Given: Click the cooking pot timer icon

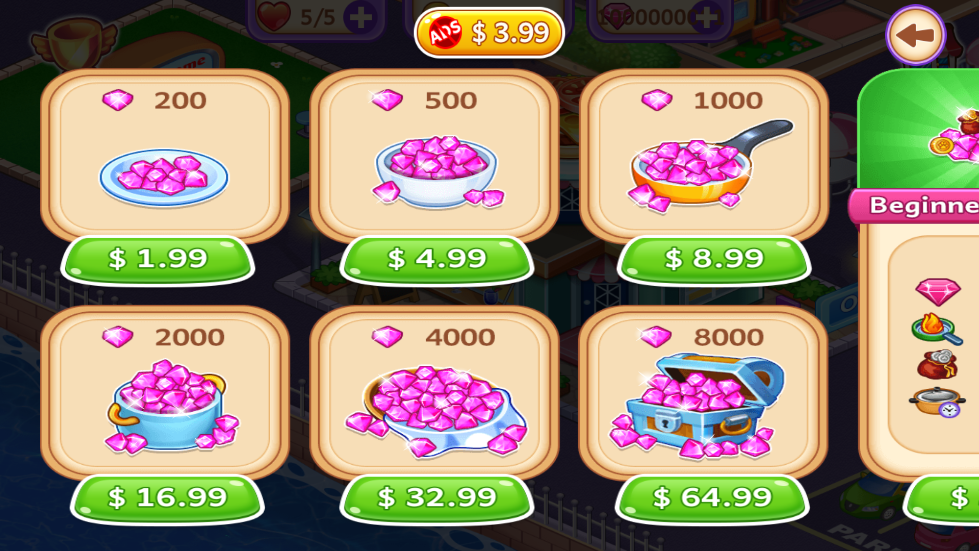Looking at the screenshot, I should tap(936, 402).
